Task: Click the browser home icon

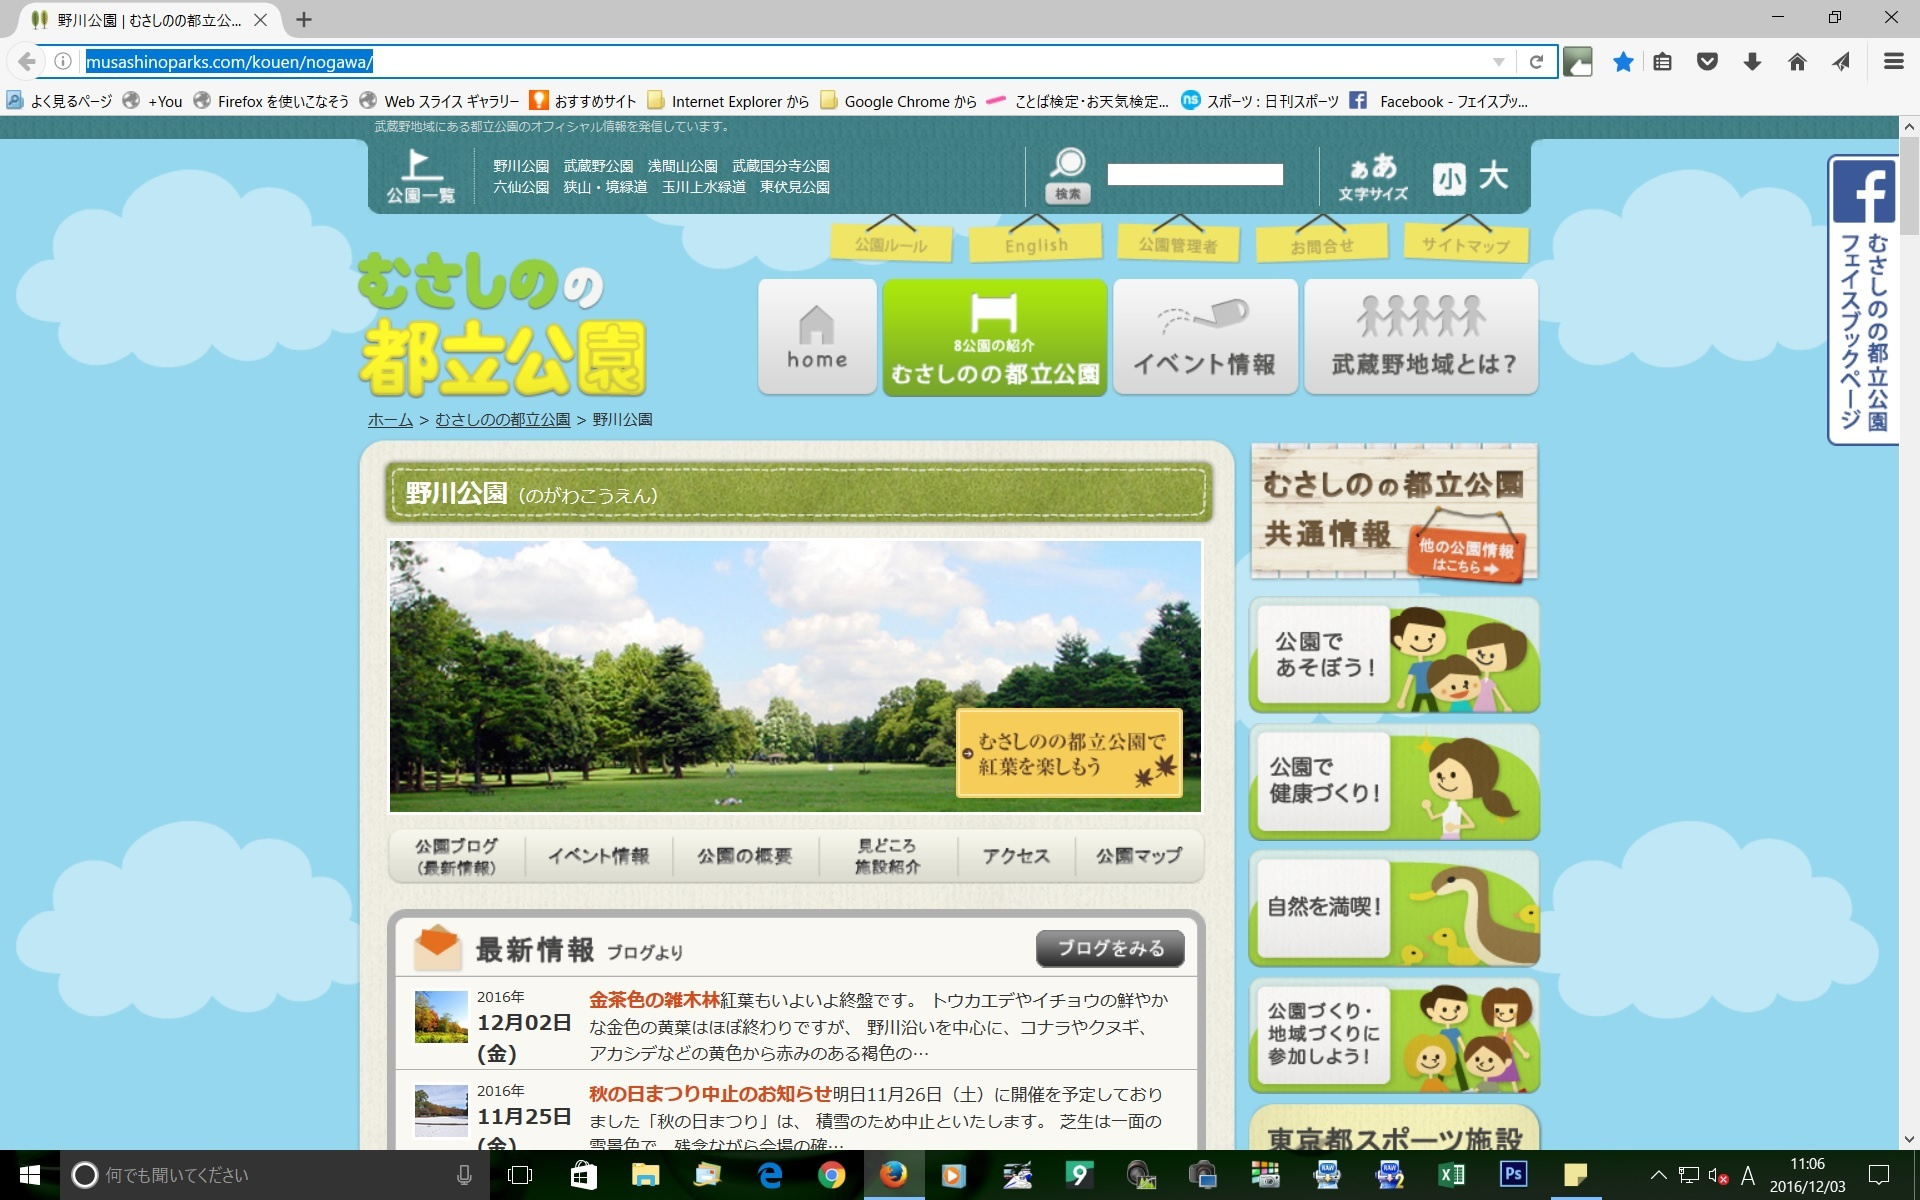Action: [1797, 62]
